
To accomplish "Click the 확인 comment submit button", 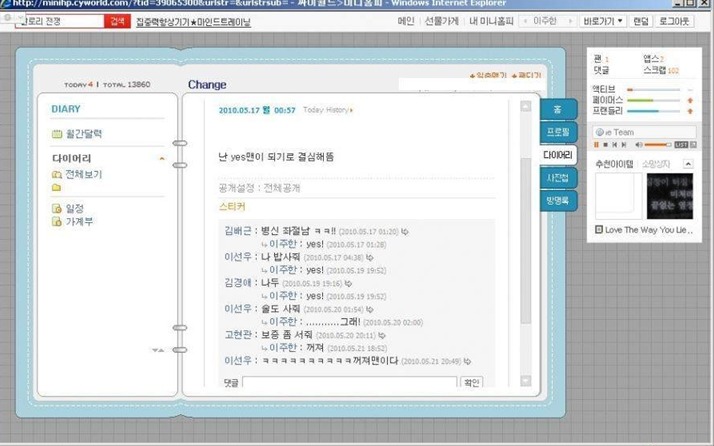I will [471, 382].
